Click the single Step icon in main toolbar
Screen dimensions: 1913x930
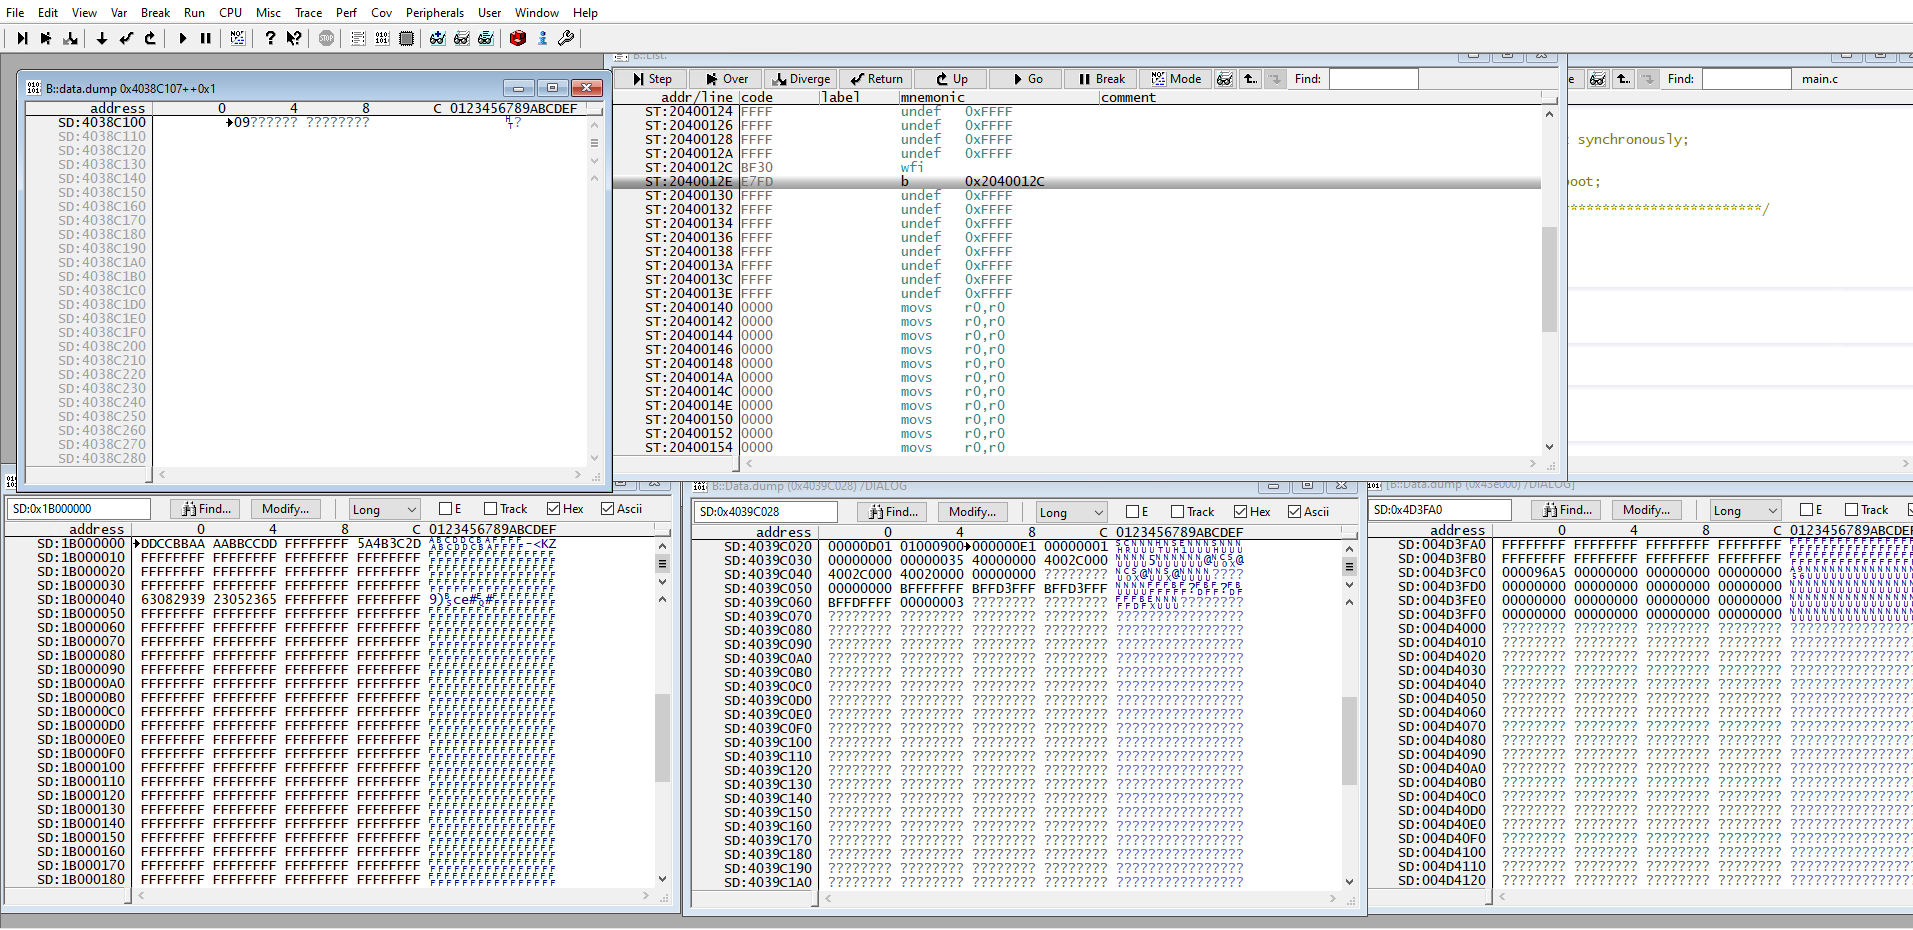coord(22,38)
